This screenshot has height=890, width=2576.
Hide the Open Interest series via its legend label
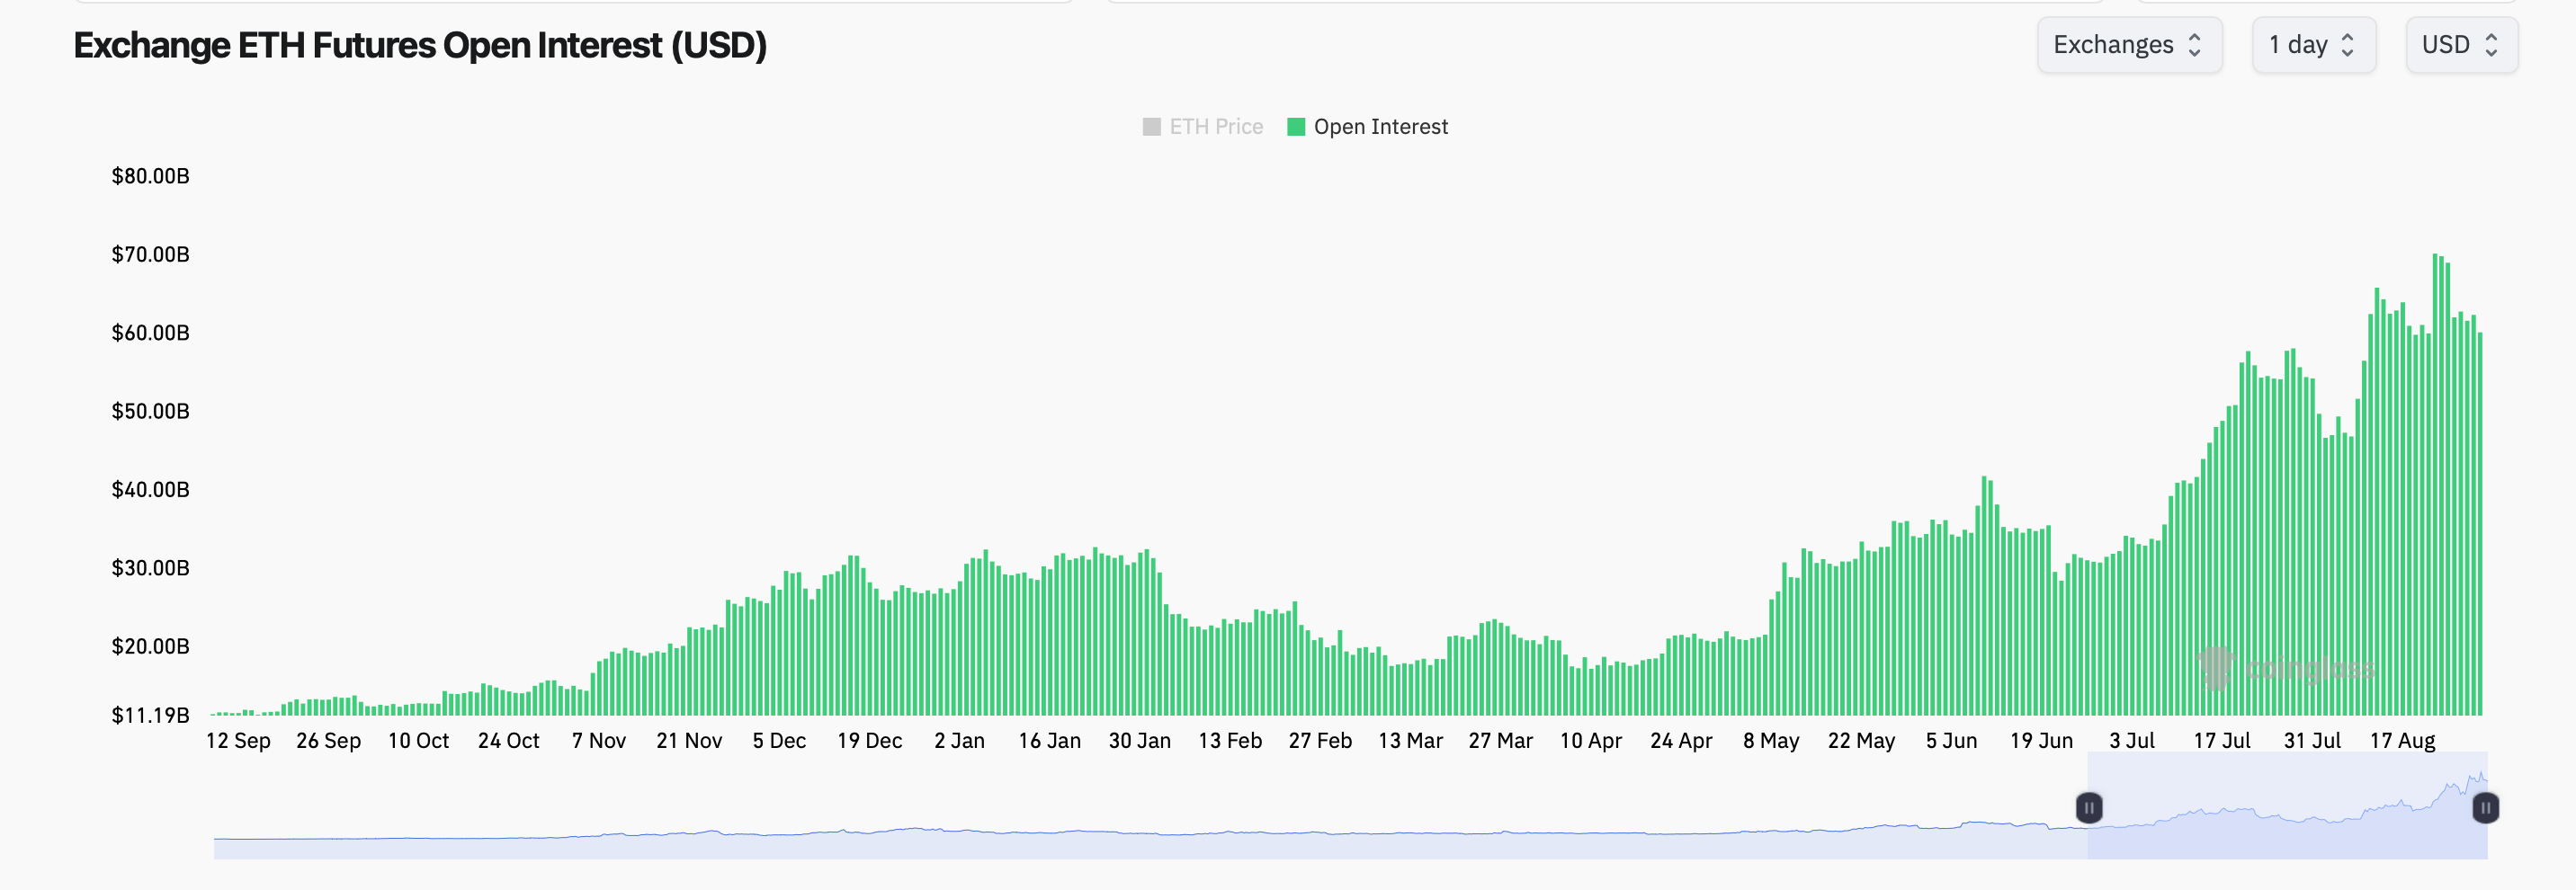[1380, 127]
